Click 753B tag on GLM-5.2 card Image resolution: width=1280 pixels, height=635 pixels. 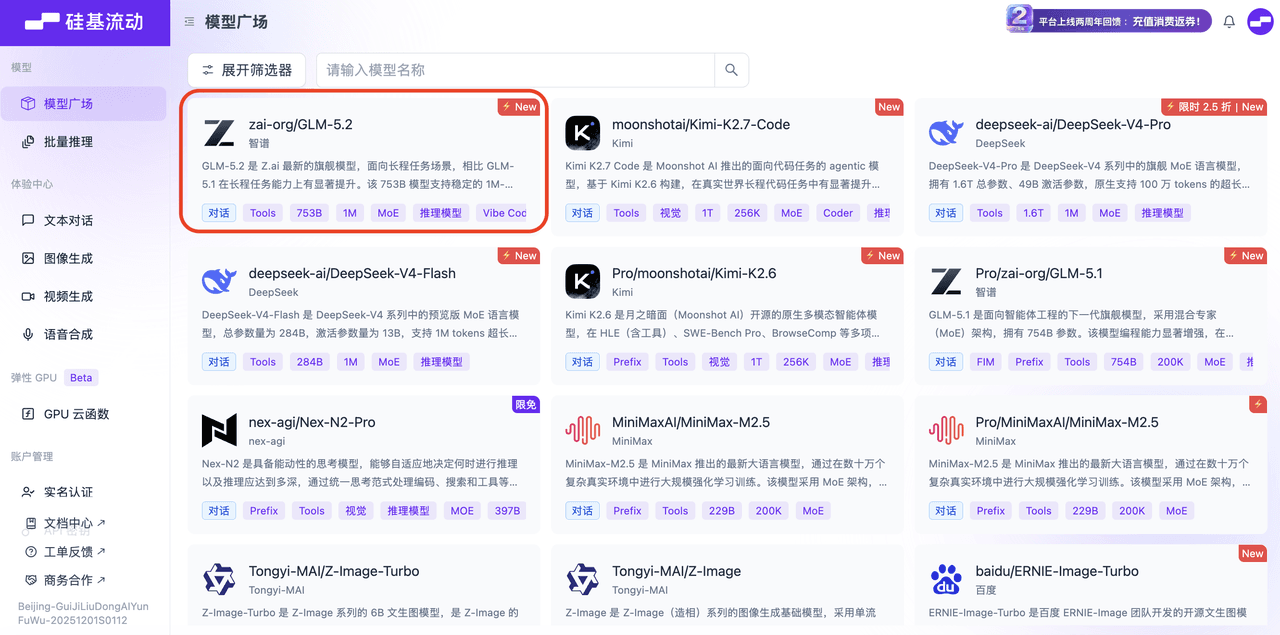pyautogui.click(x=309, y=213)
